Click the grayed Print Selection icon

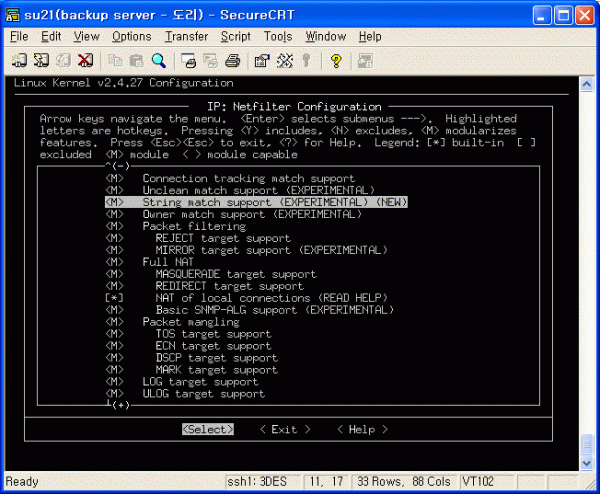210,60
